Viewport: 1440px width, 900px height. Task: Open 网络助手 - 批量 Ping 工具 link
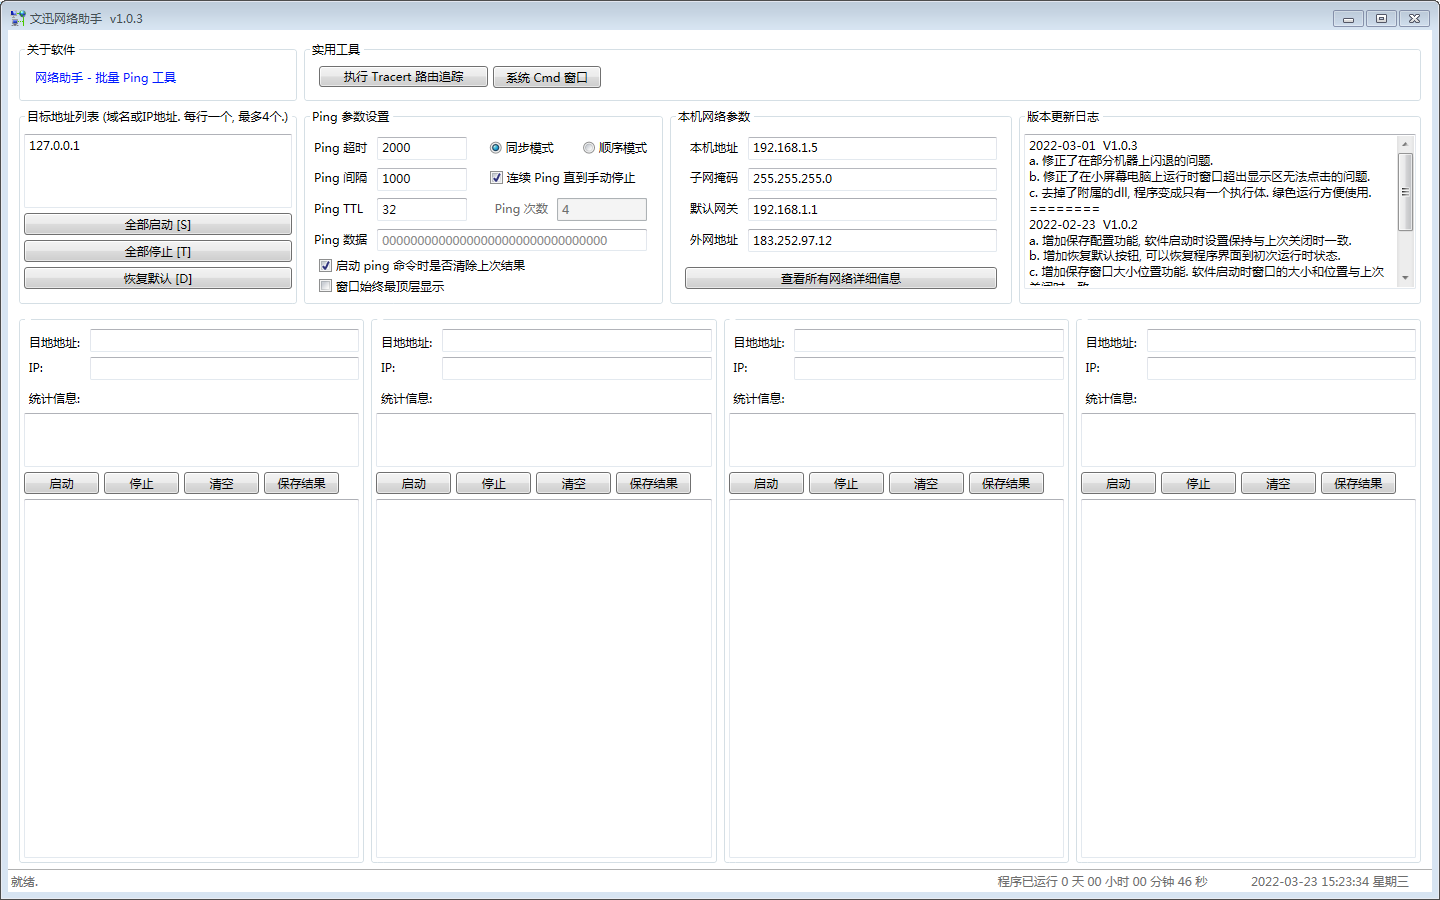pos(105,78)
